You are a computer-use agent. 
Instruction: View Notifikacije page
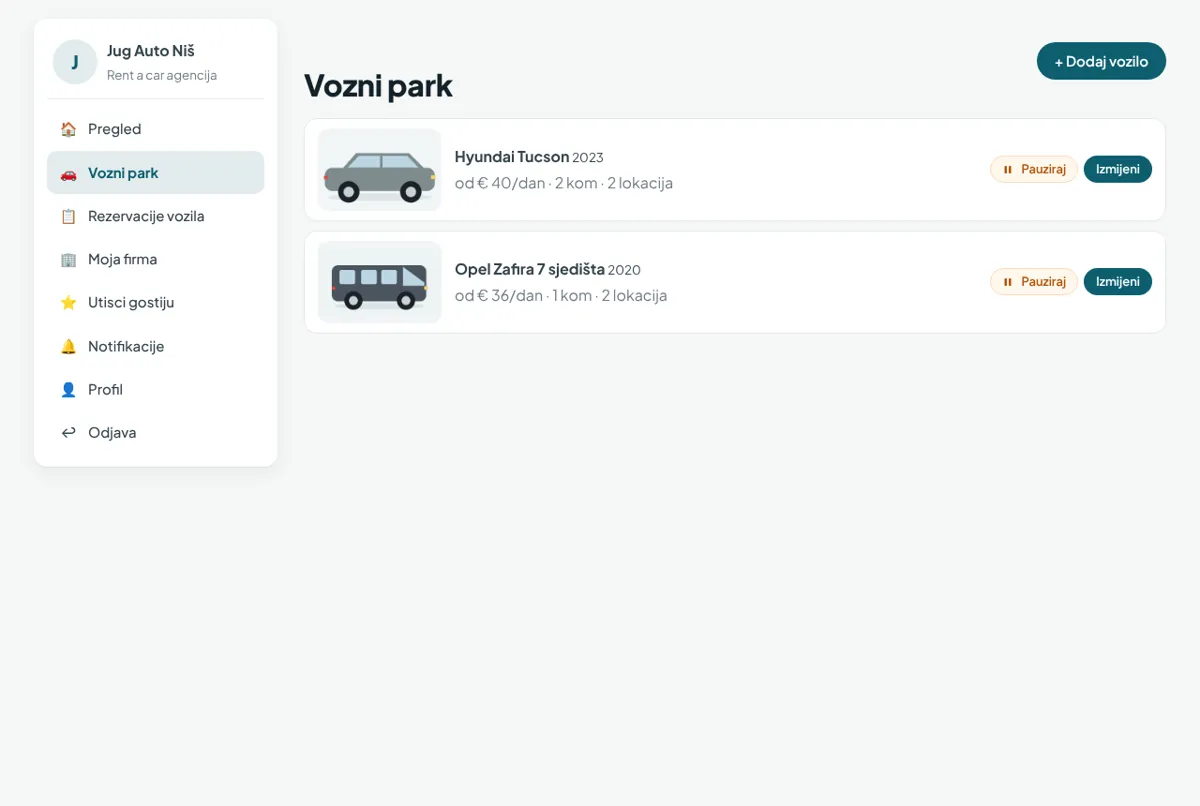click(x=155, y=346)
